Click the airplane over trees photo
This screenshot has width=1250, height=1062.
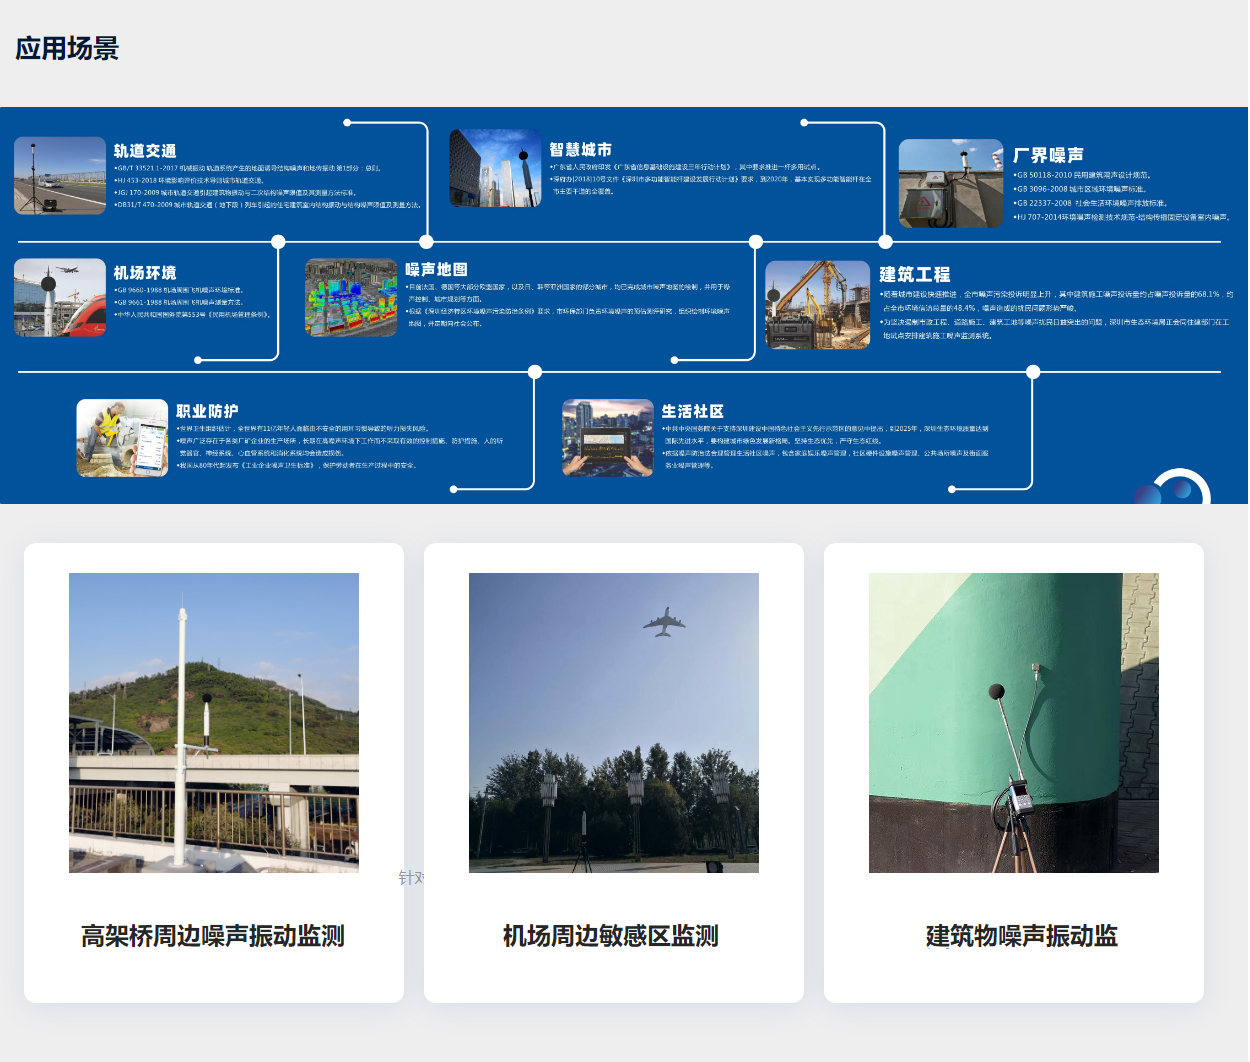(x=614, y=722)
